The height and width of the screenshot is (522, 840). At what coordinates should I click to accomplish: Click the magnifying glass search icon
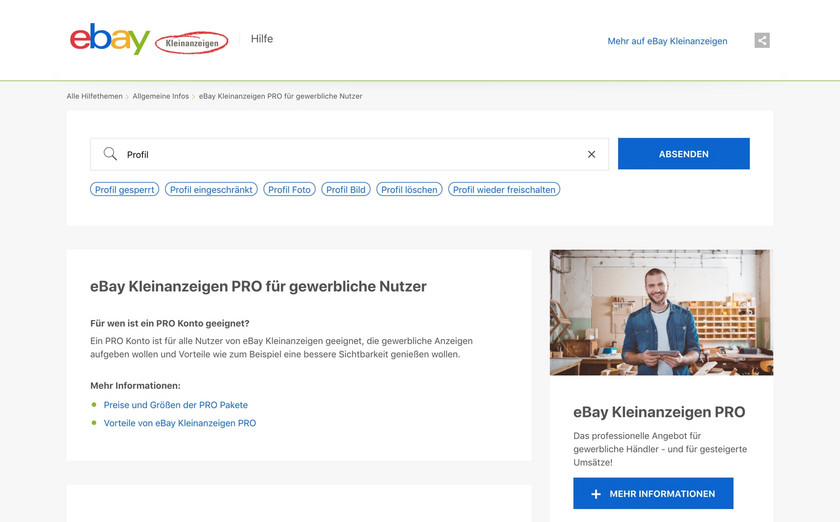[110, 154]
